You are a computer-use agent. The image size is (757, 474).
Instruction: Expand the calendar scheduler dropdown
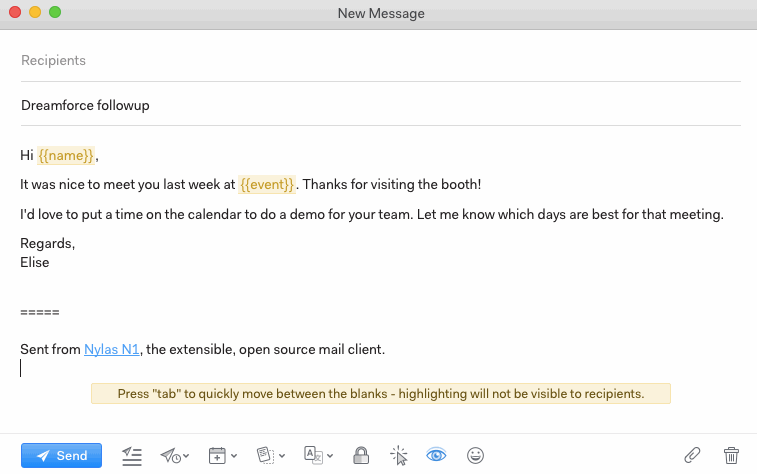222,455
